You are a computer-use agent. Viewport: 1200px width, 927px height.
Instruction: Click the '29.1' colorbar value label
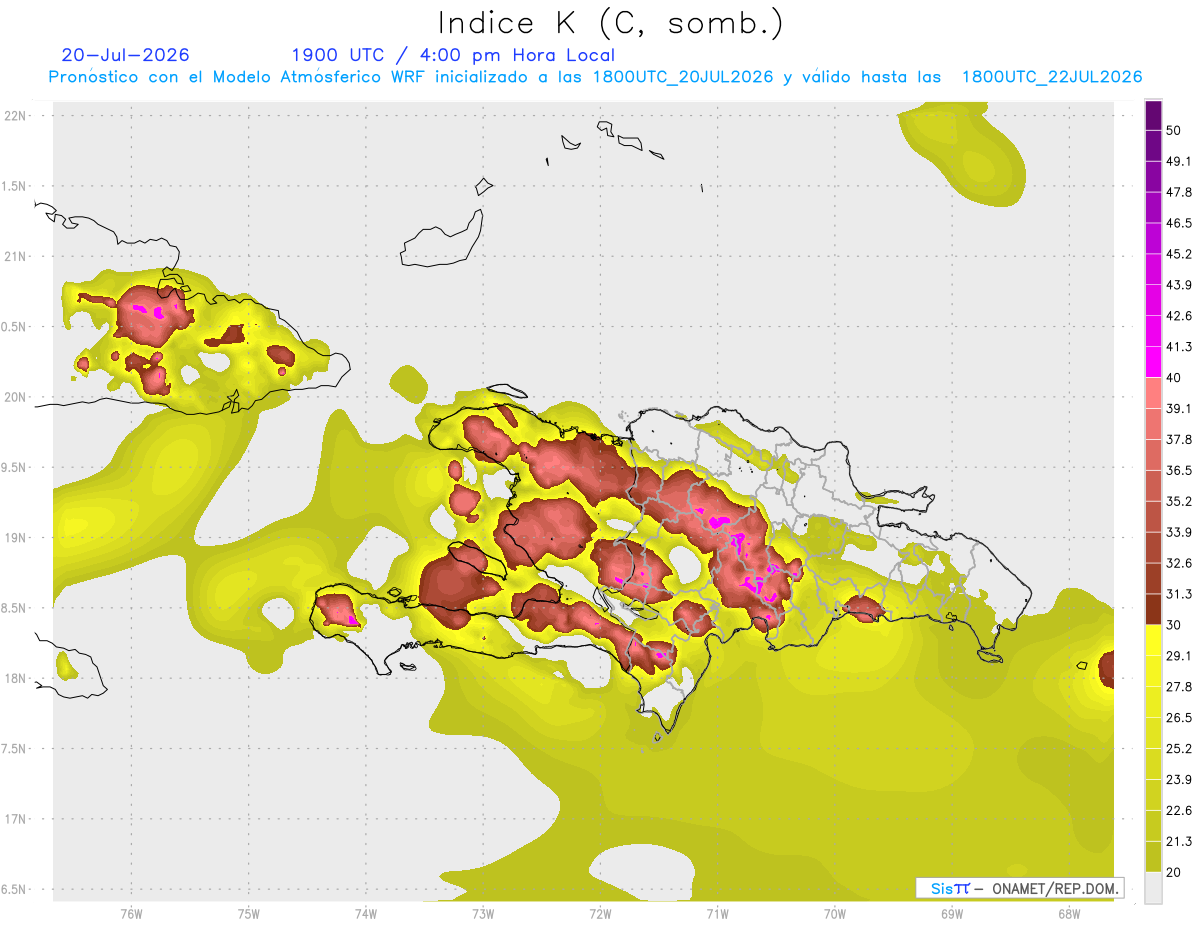pyautogui.click(x=1179, y=656)
